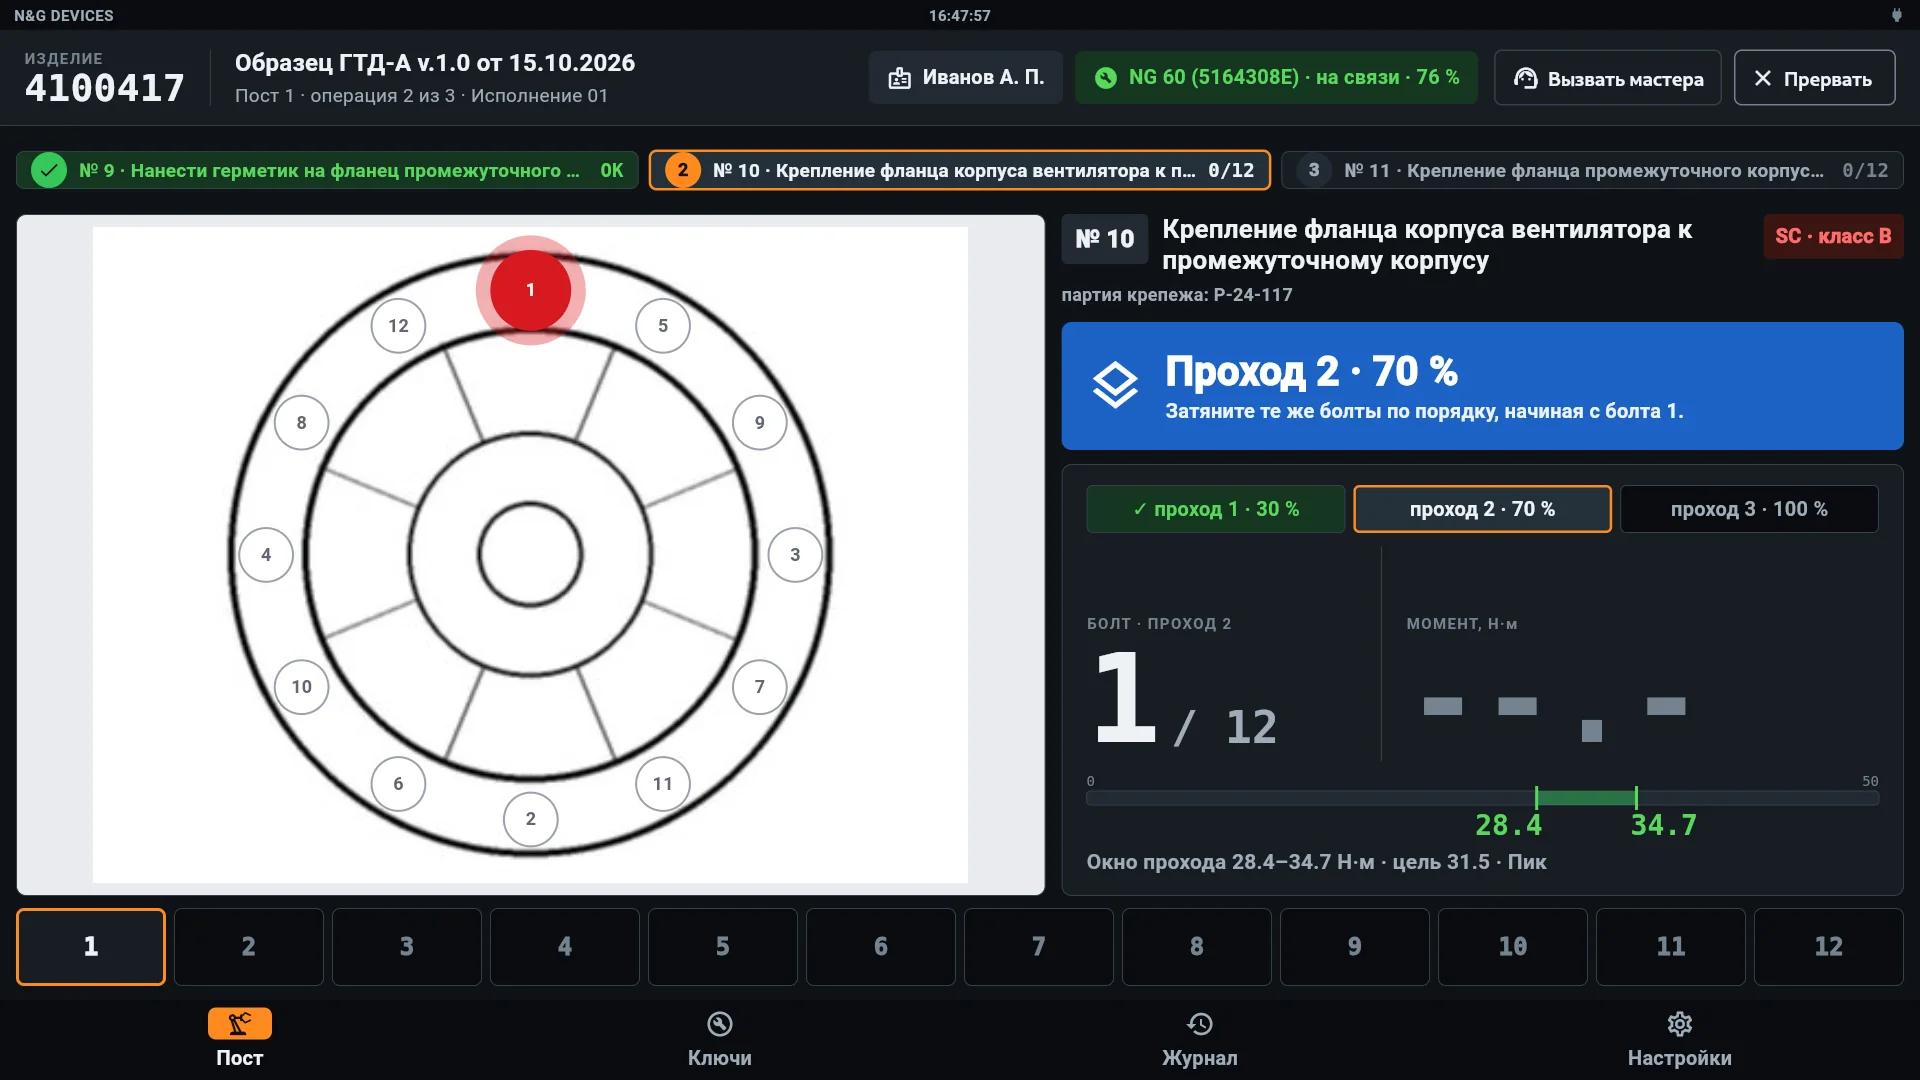Select bolt 4 on the flange diagram

[266, 554]
